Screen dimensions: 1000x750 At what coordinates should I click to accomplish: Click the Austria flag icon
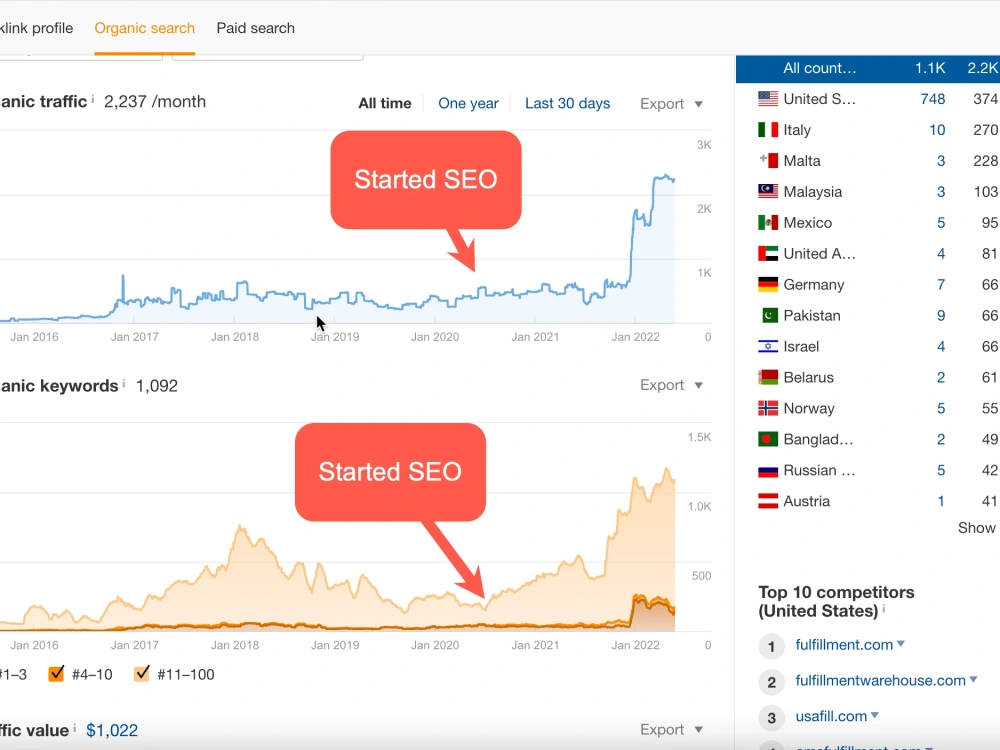768,501
